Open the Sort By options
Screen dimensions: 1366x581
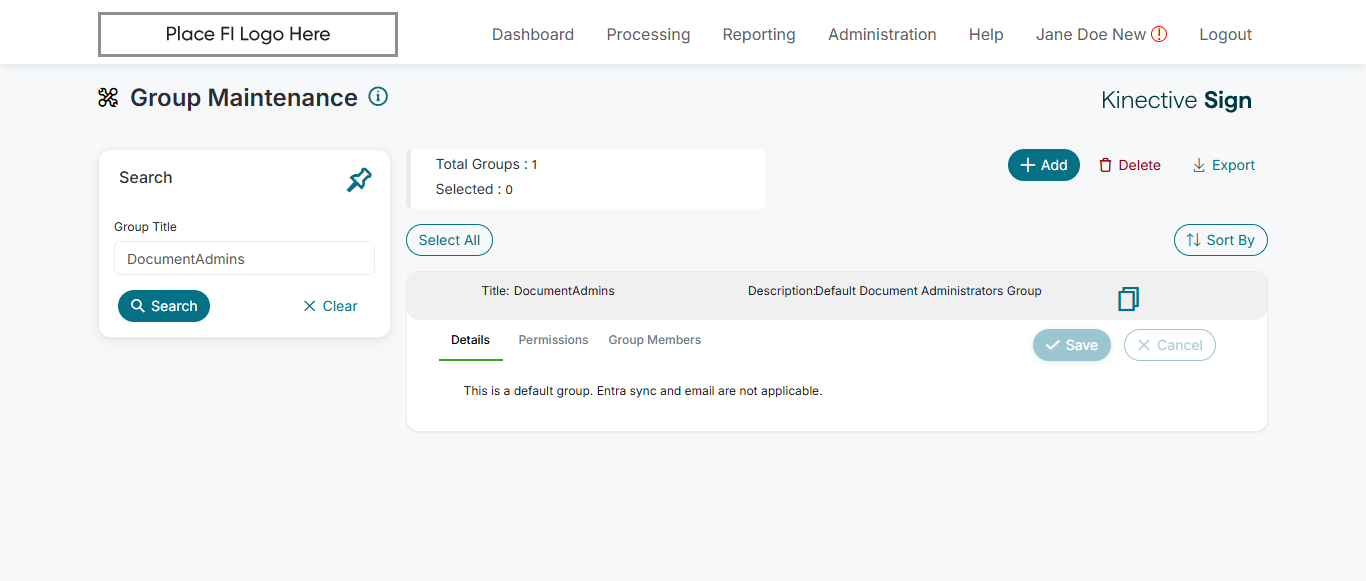1220,240
